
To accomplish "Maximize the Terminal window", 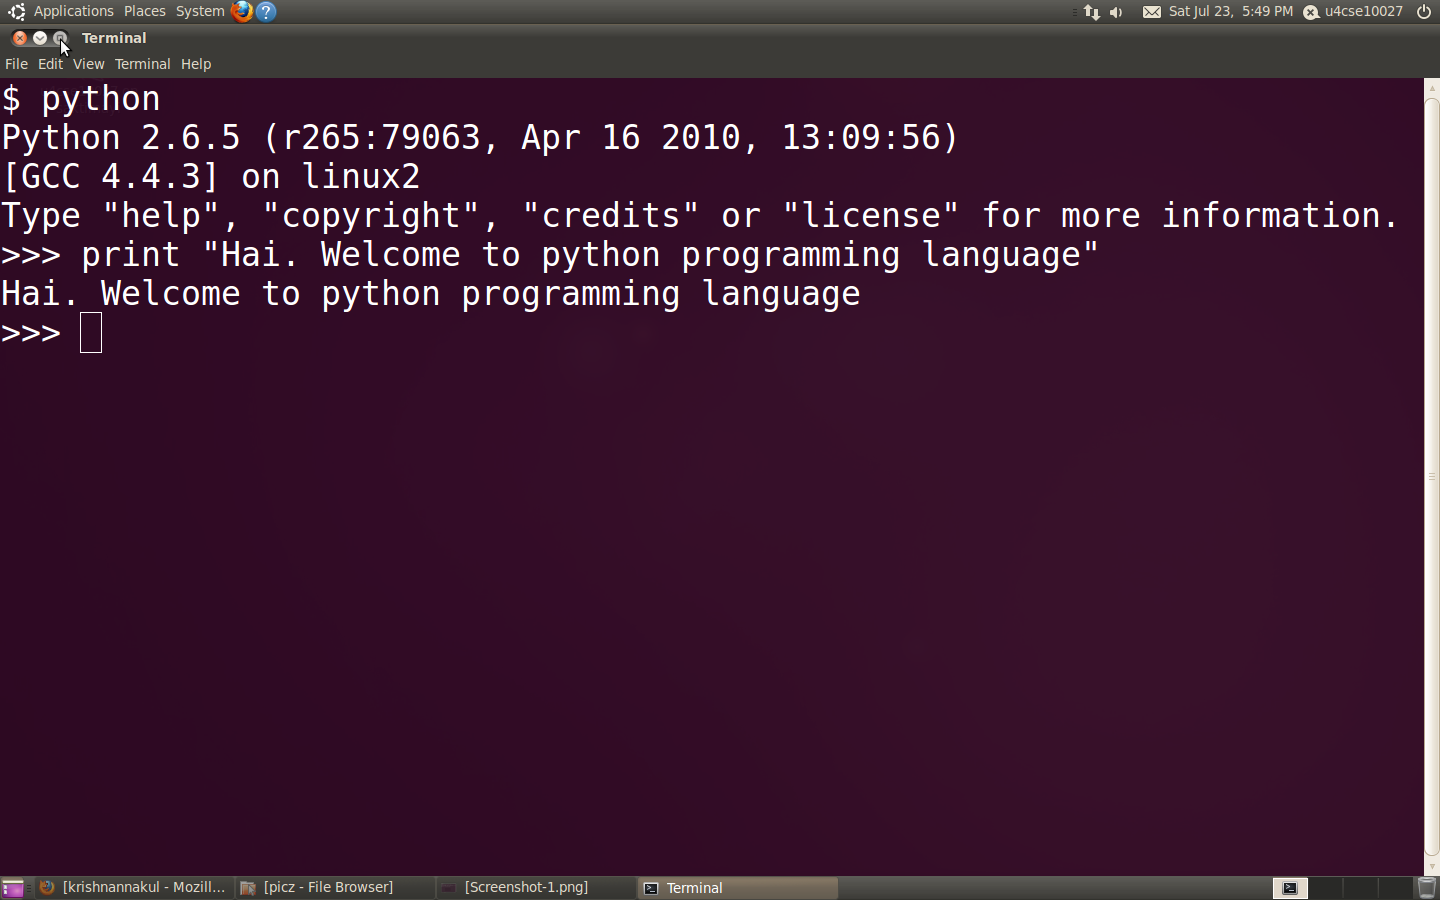I will (60, 38).
